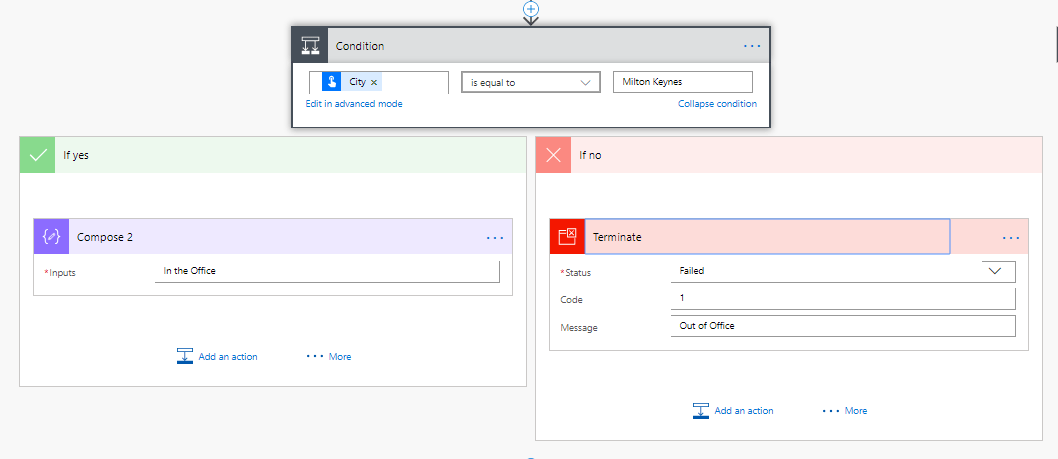The image size is (1058, 459).
Task: Open the Compose 2 ellipsis menu
Action: coord(495,238)
